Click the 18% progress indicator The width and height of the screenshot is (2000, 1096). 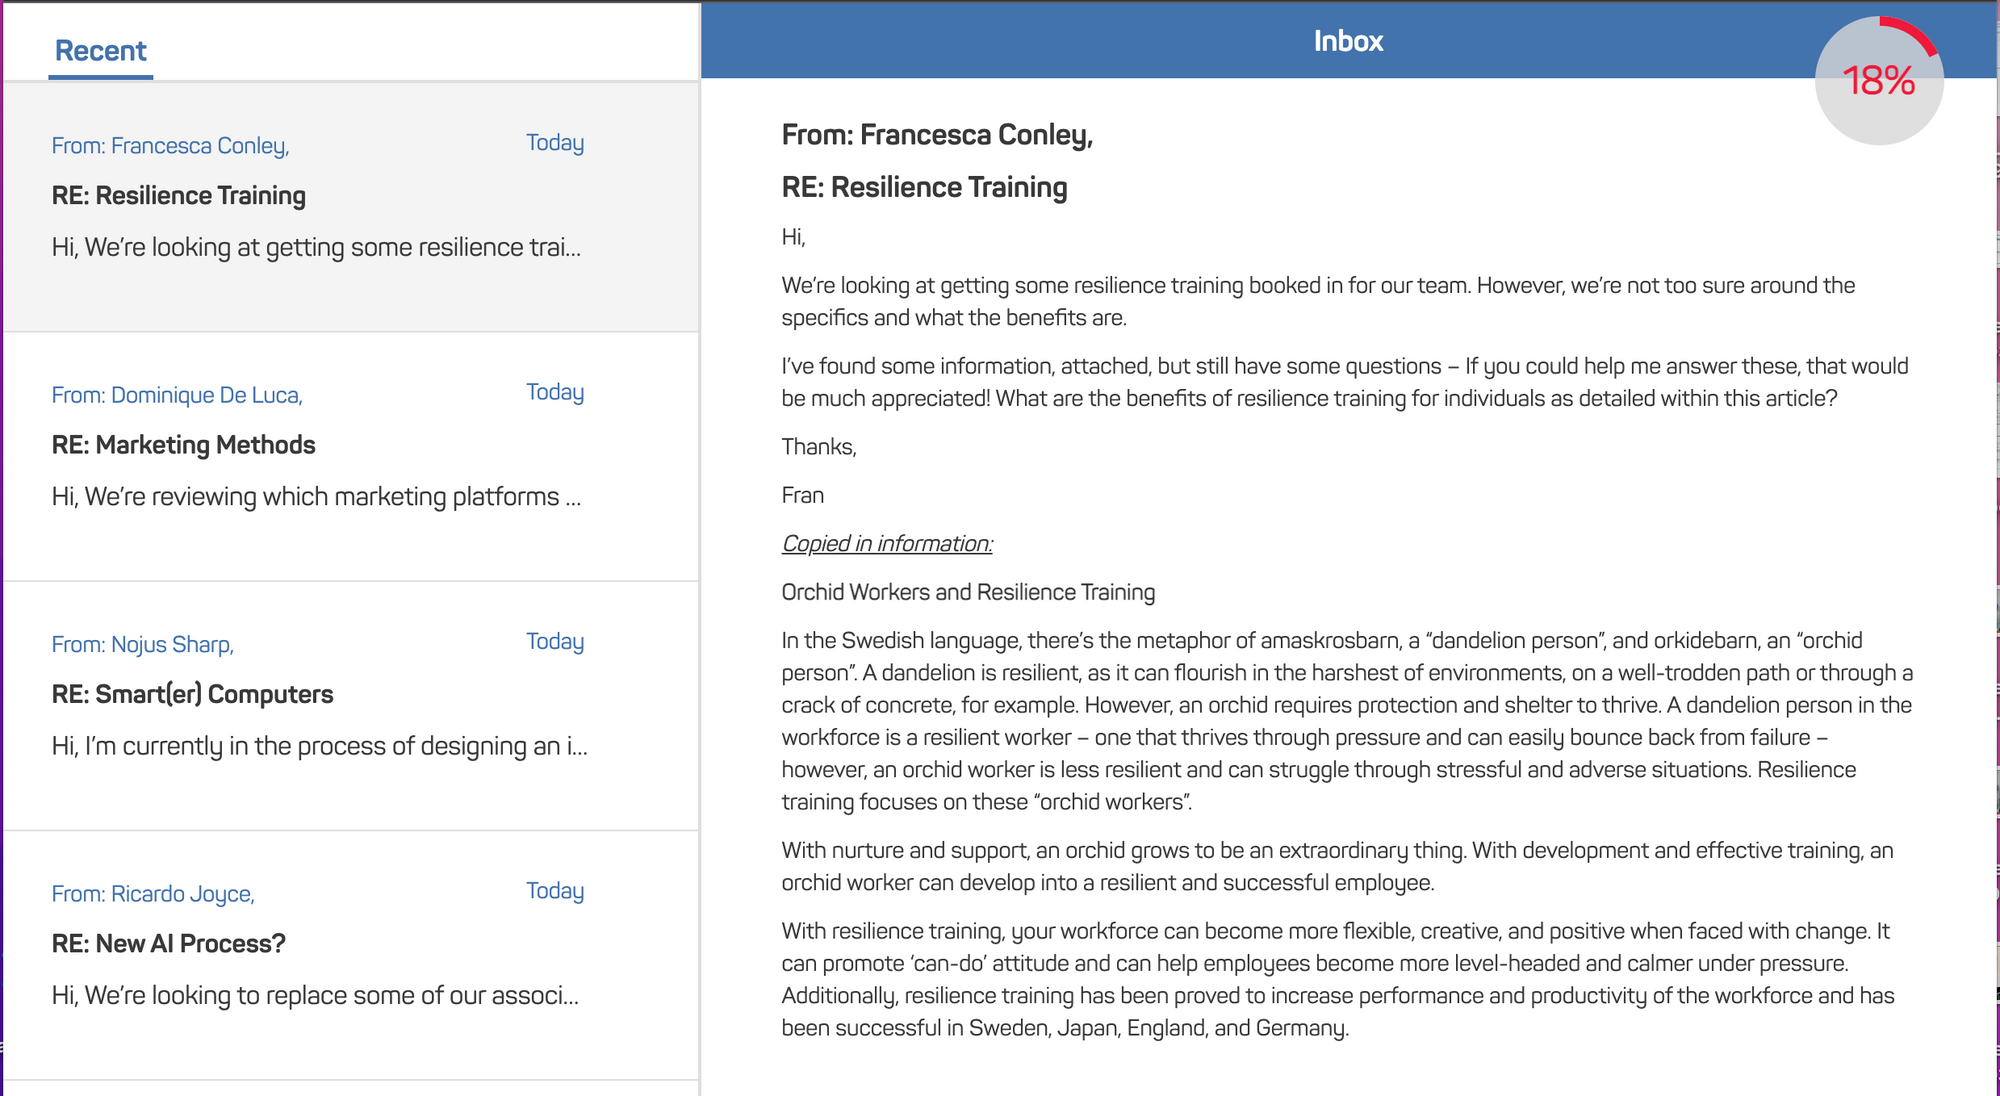tap(1879, 80)
